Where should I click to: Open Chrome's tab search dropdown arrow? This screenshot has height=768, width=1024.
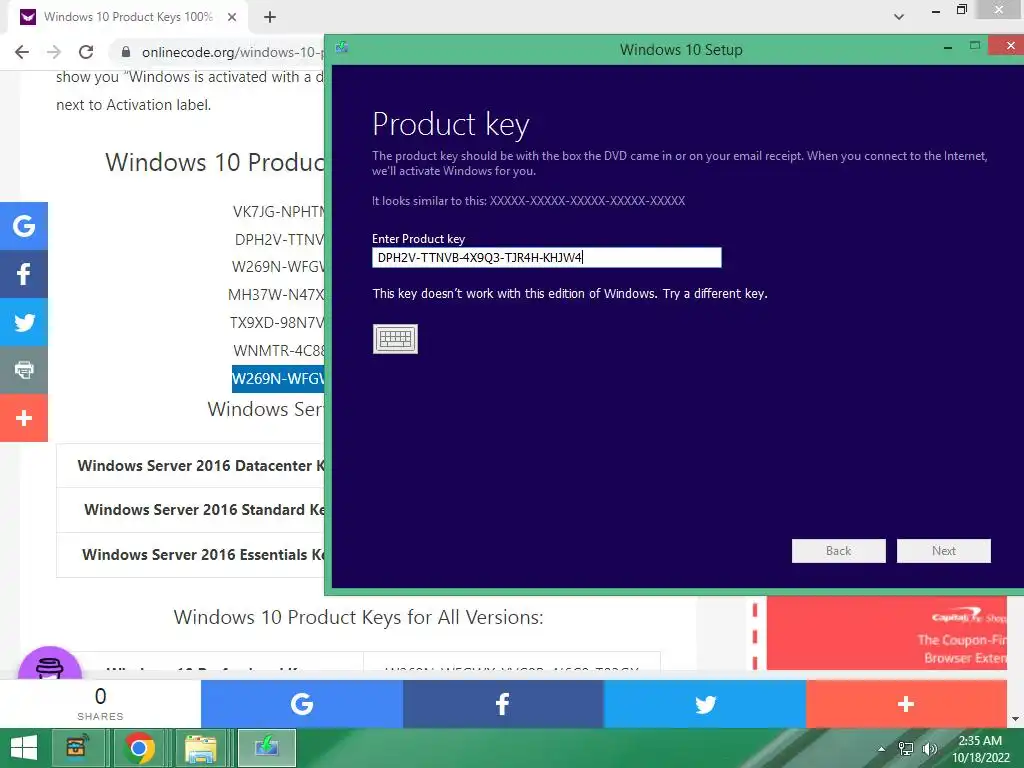pyautogui.click(x=899, y=17)
